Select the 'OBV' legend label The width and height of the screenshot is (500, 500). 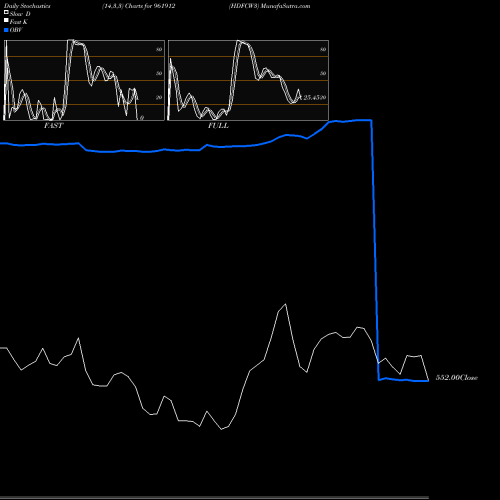[16, 30]
